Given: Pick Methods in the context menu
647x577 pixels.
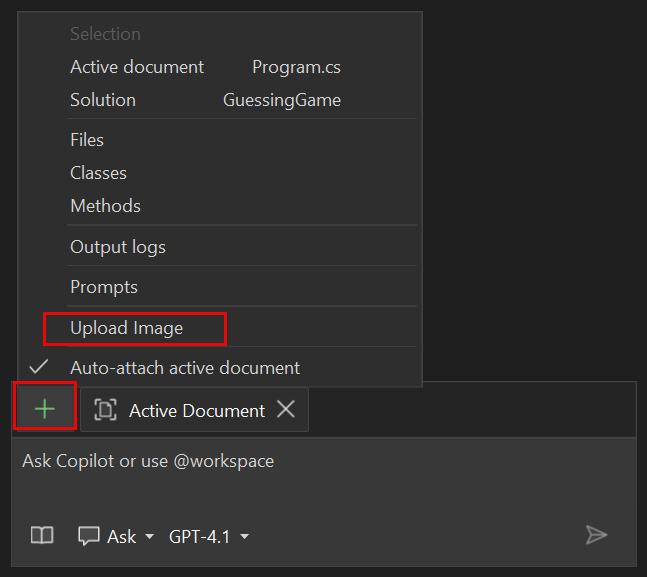Looking at the screenshot, I should [105, 206].
